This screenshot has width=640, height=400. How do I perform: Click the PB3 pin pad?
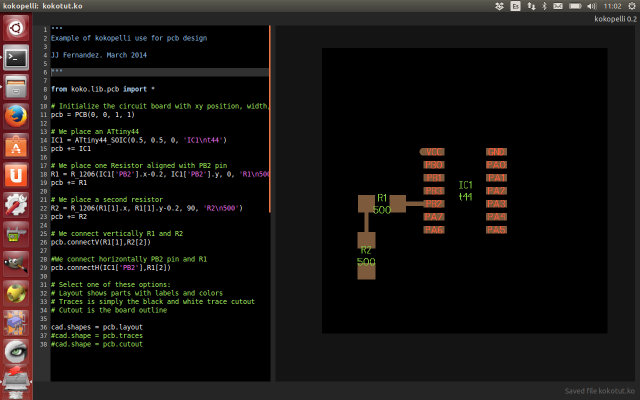(x=434, y=191)
